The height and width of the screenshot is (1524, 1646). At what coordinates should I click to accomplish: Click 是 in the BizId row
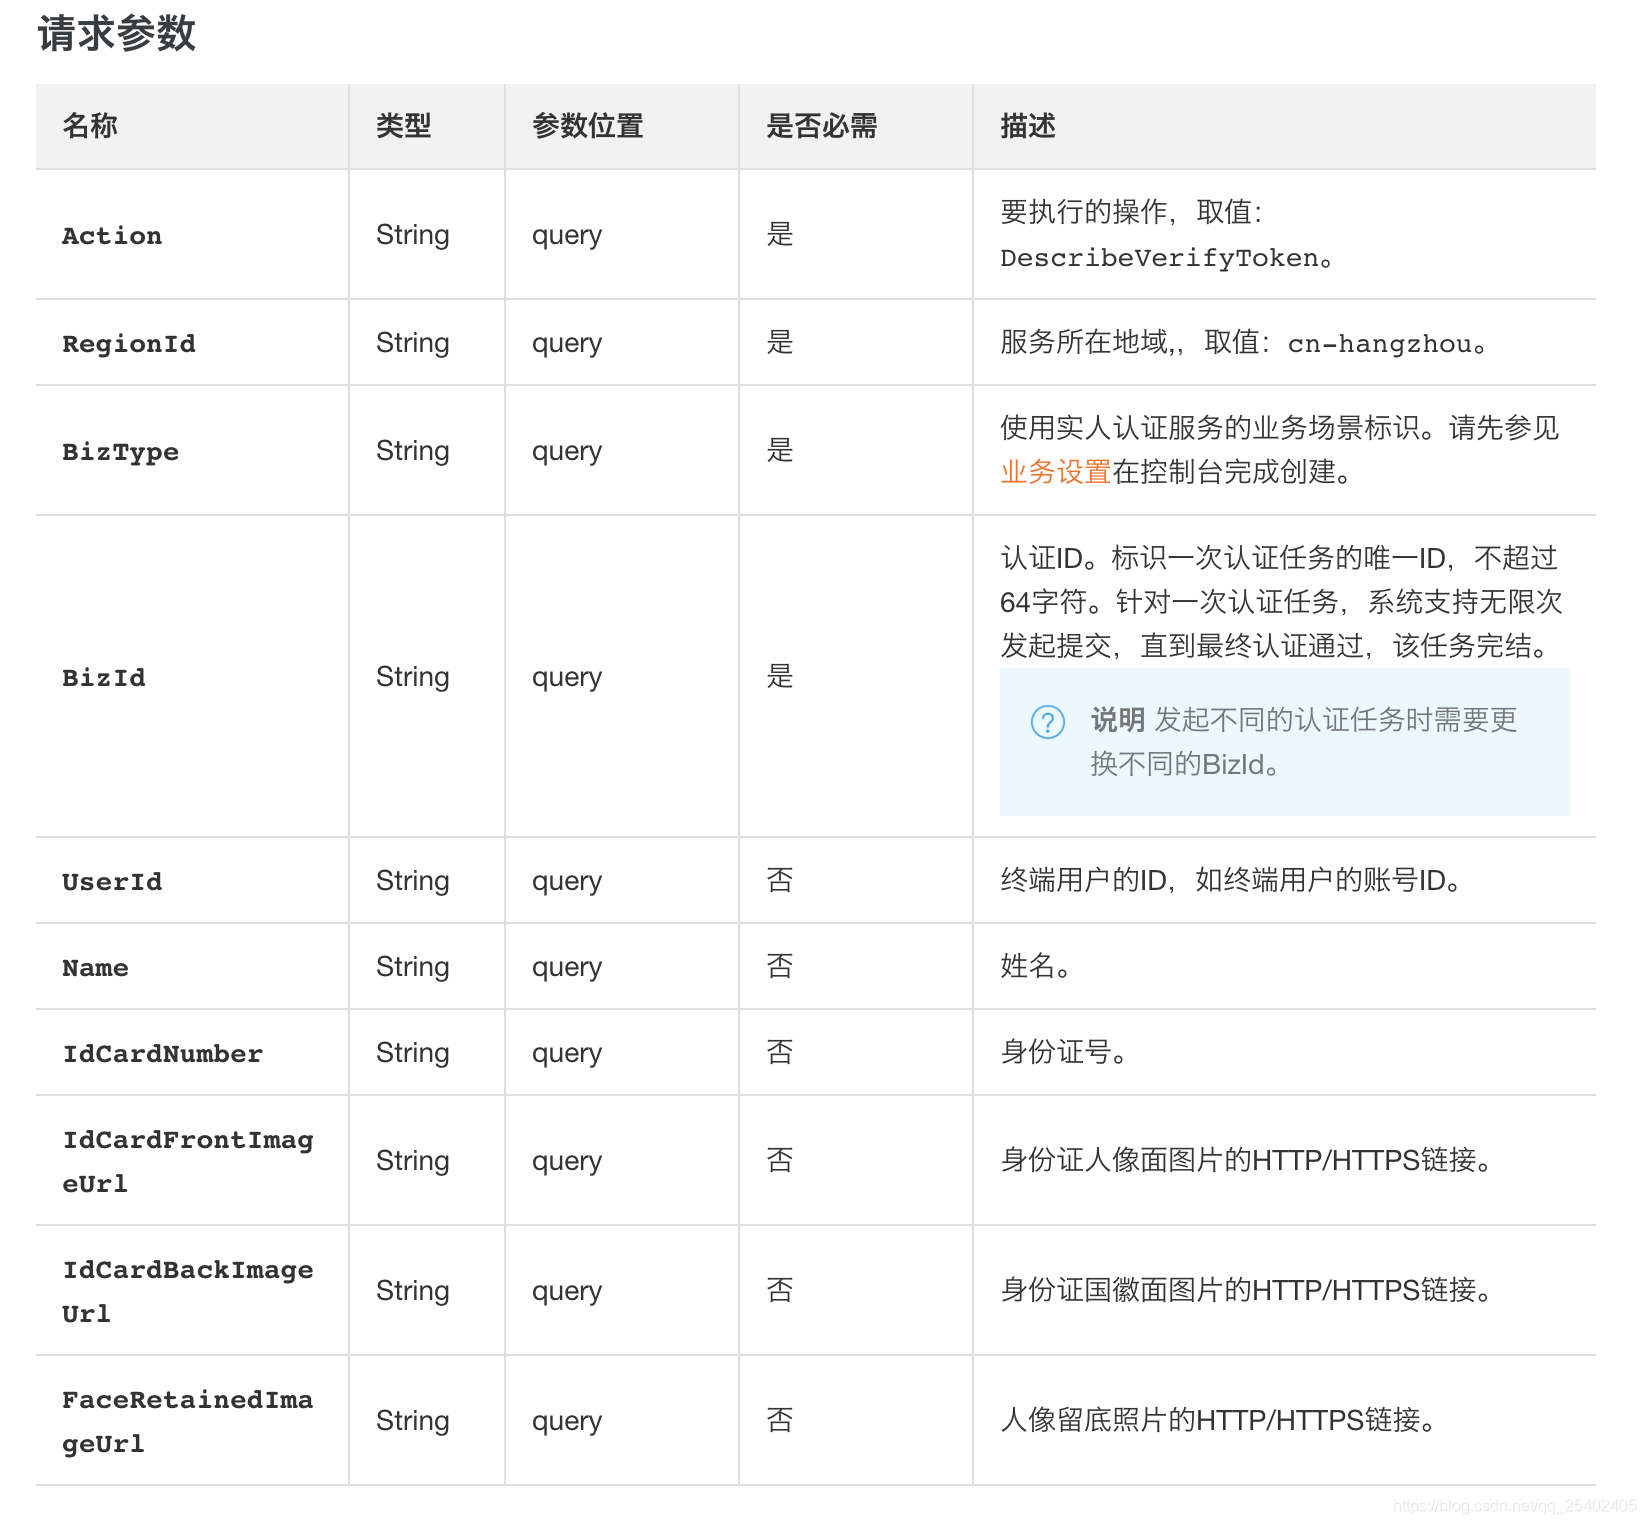780,676
